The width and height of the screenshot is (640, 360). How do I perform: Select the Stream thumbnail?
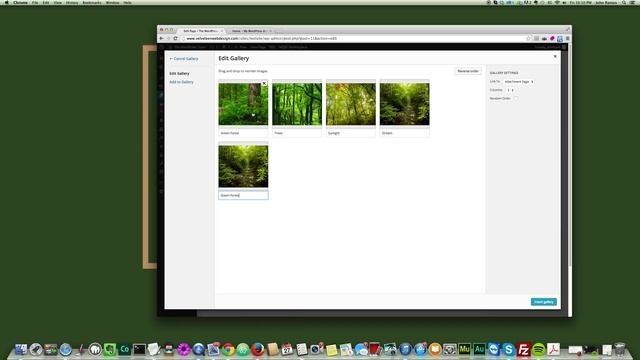[404, 104]
